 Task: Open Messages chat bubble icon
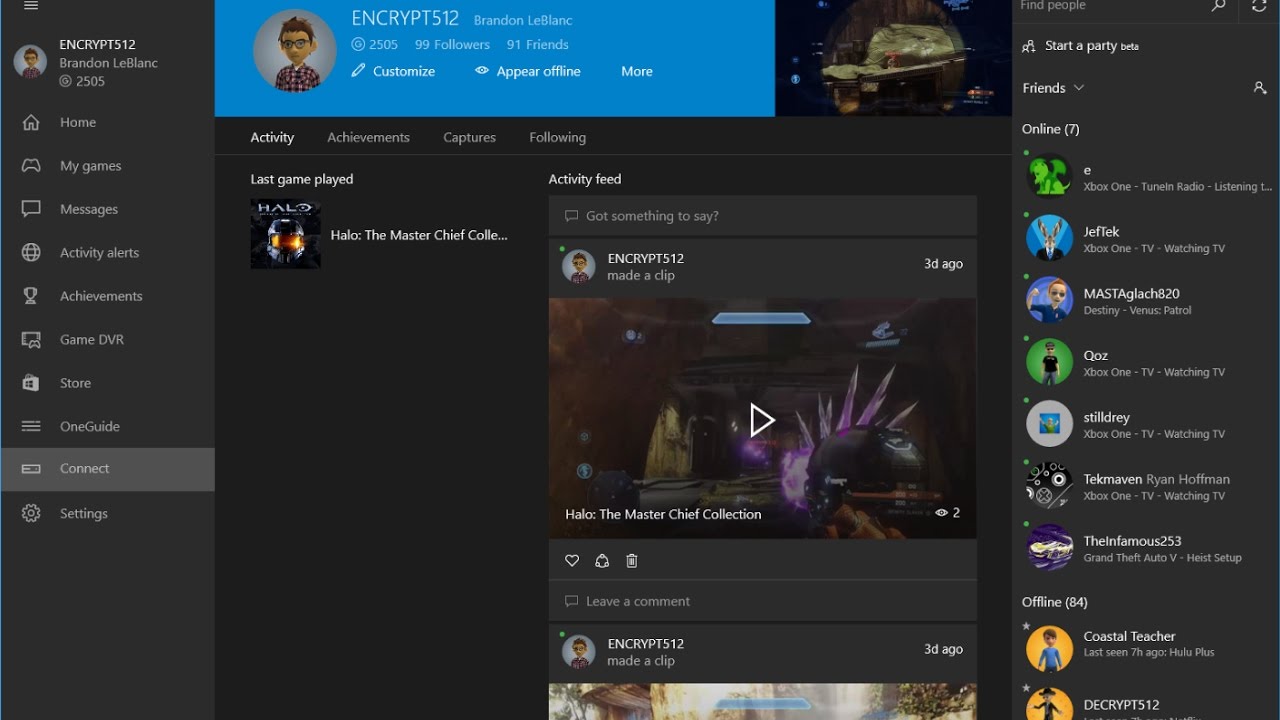coord(31,209)
